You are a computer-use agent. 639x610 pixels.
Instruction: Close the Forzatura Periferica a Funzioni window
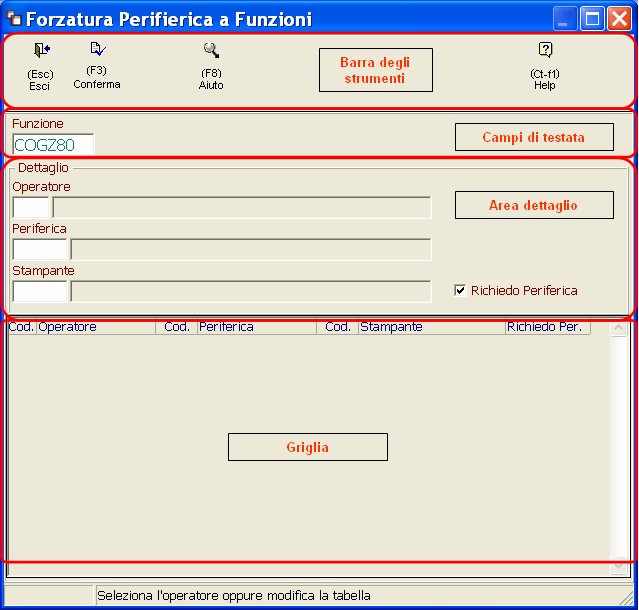coord(619,18)
